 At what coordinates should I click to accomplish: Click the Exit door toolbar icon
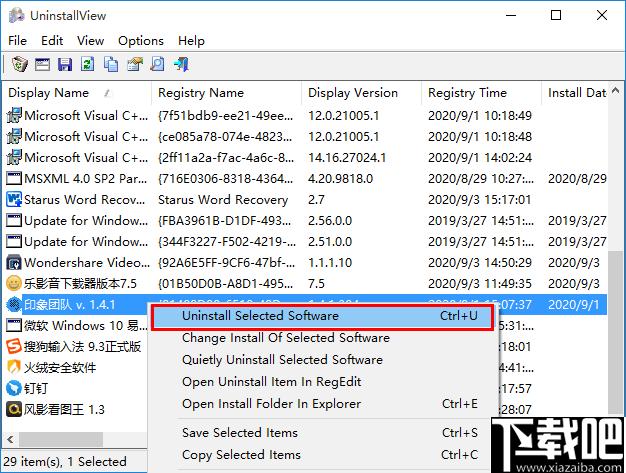(181, 65)
